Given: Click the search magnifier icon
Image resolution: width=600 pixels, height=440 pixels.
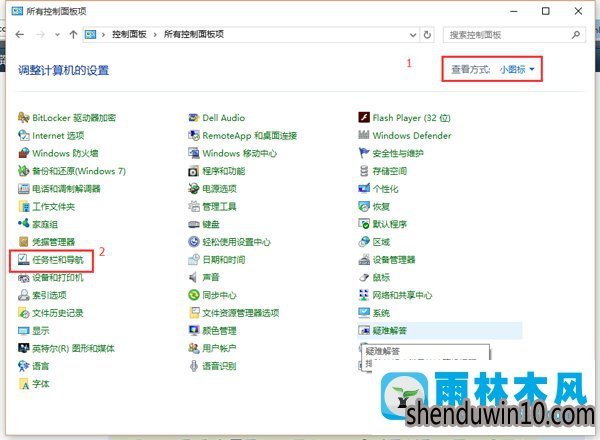Looking at the screenshot, I should [576, 35].
